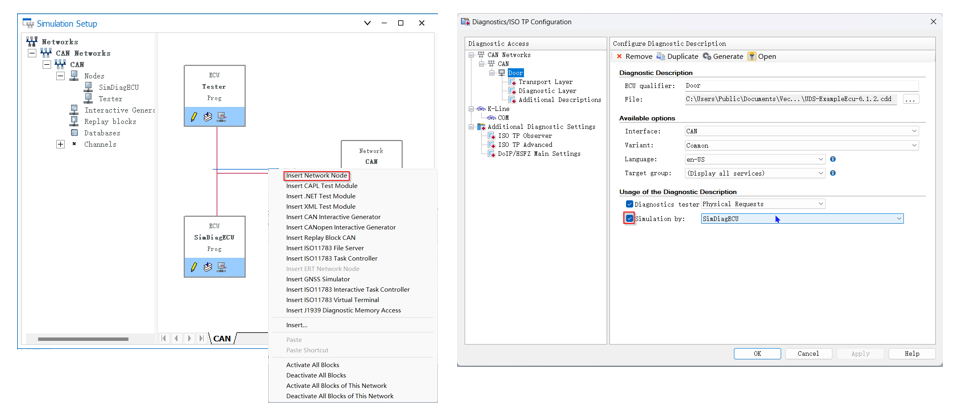
Task: Choose Insert Network Node from context menu
Action: pyautogui.click(x=317, y=176)
